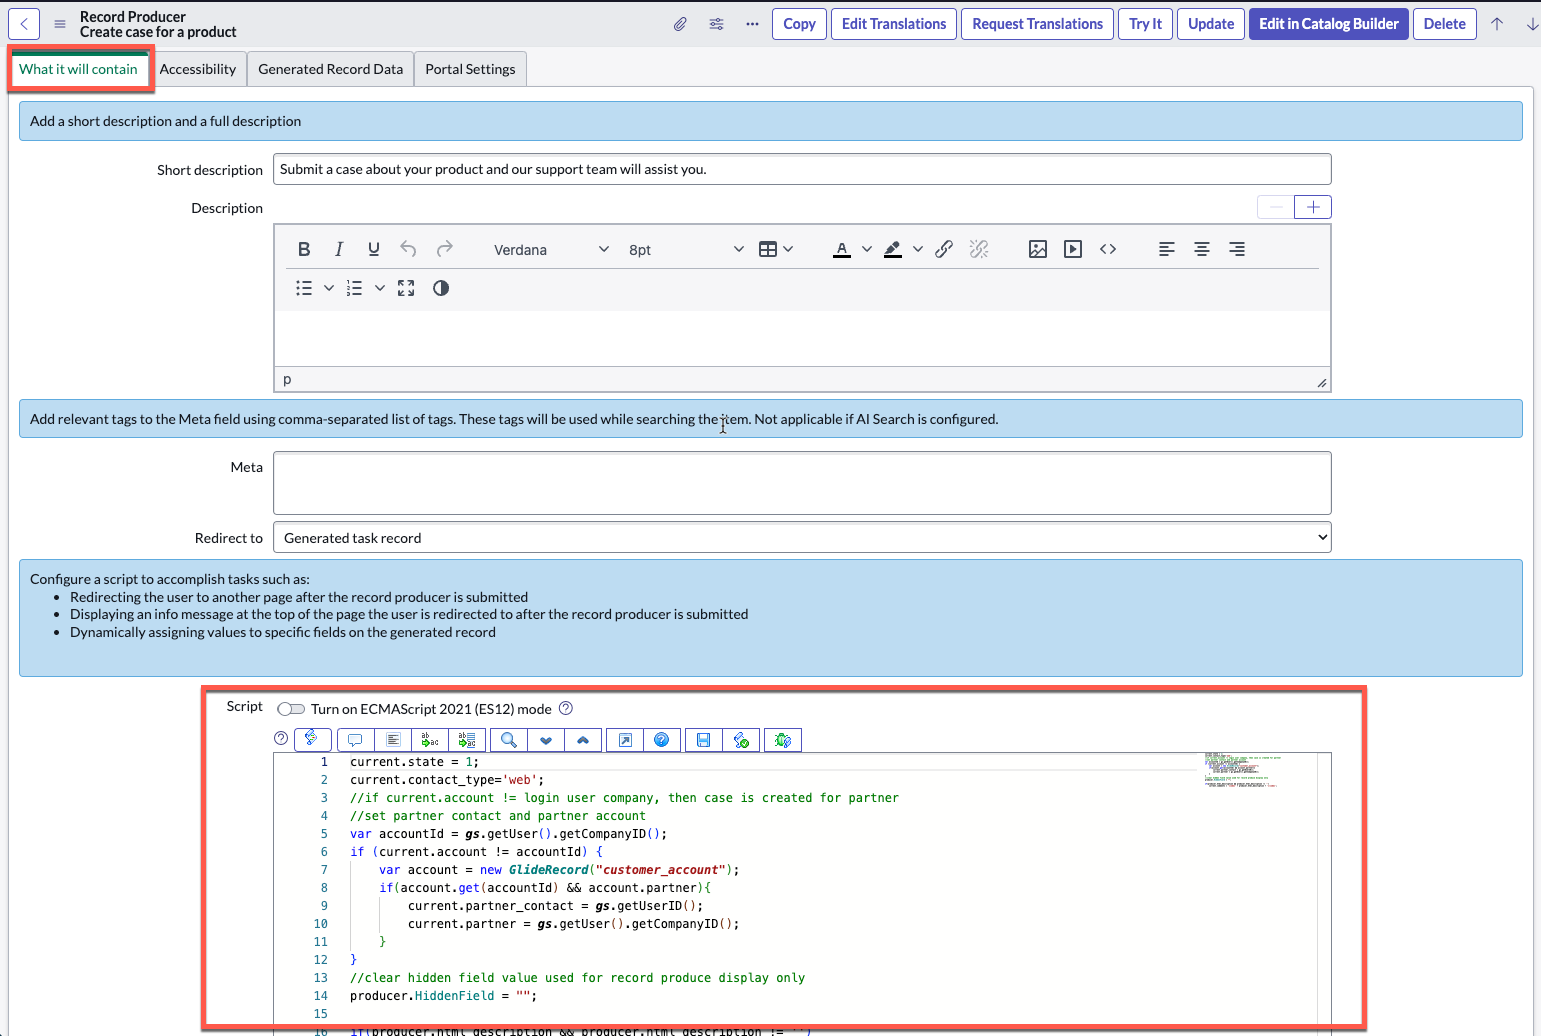
Task: Undo last edit in Description editor
Action: tap(408, 249)
